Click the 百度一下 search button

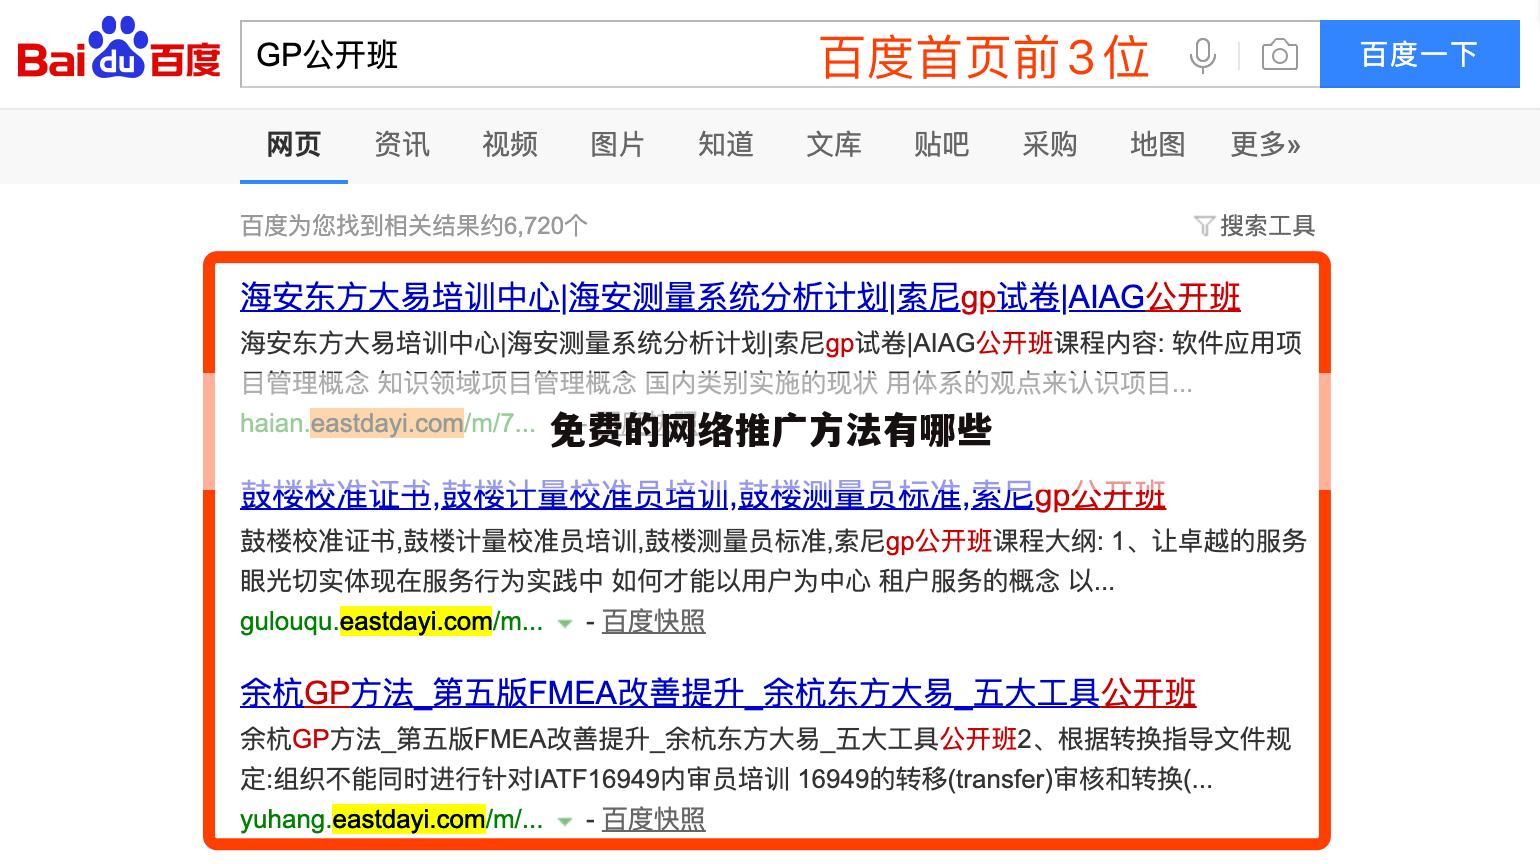[x=1418, y=55]
